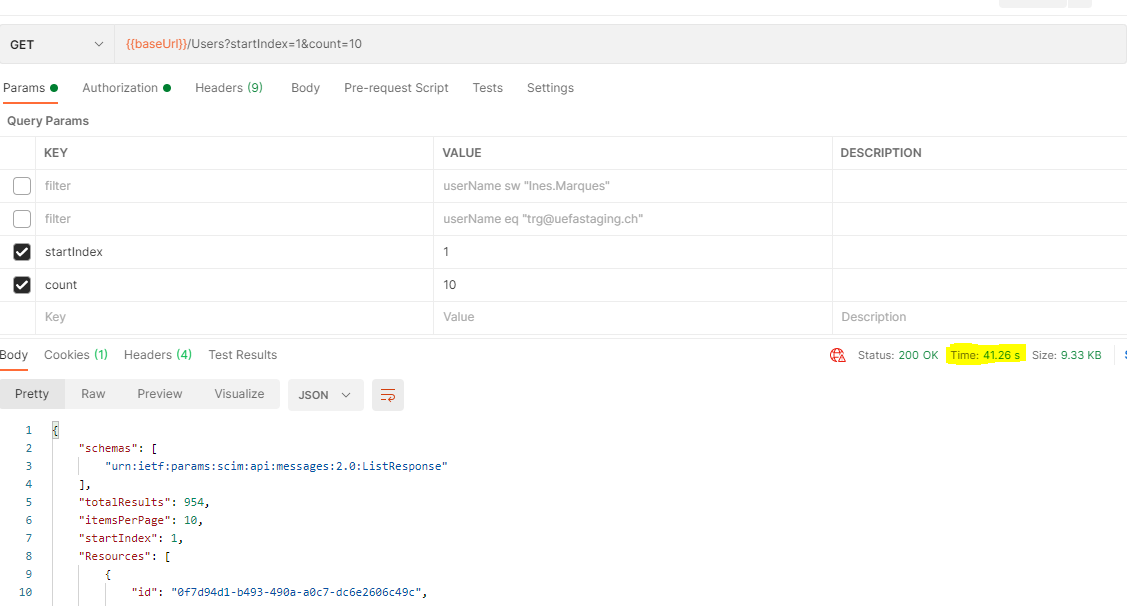
Task: Select the highlighted Time: 41.26 s value
Action: click(986, 354)
